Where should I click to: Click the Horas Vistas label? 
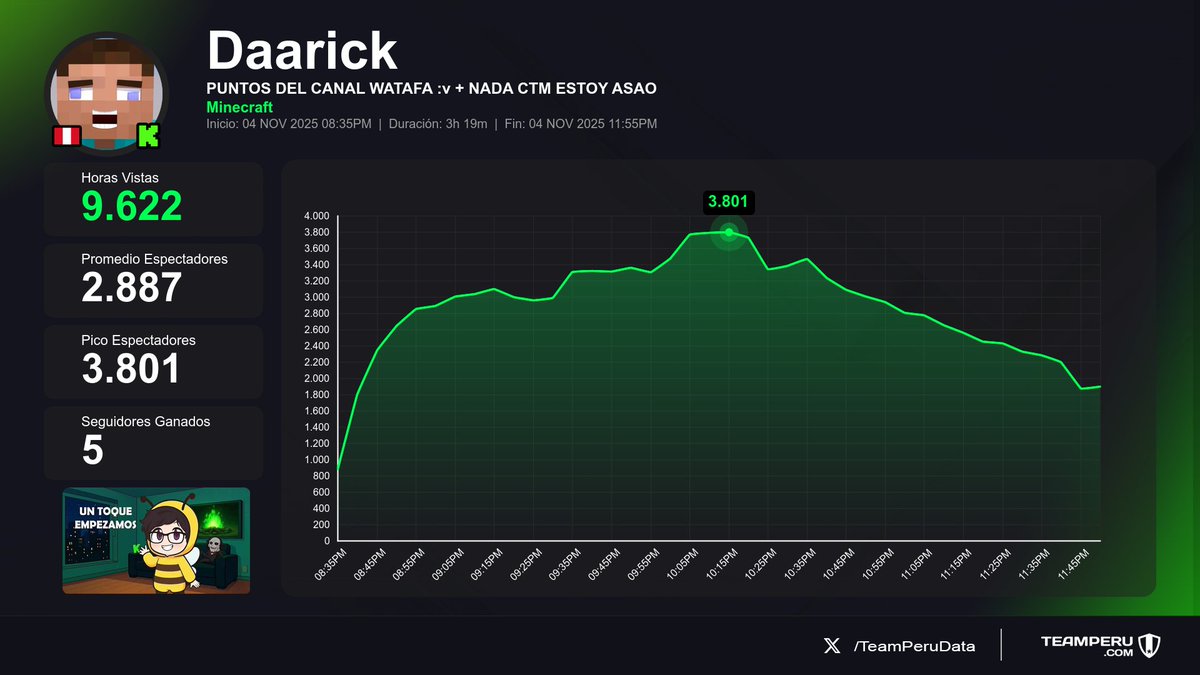(x=119, y=177)
